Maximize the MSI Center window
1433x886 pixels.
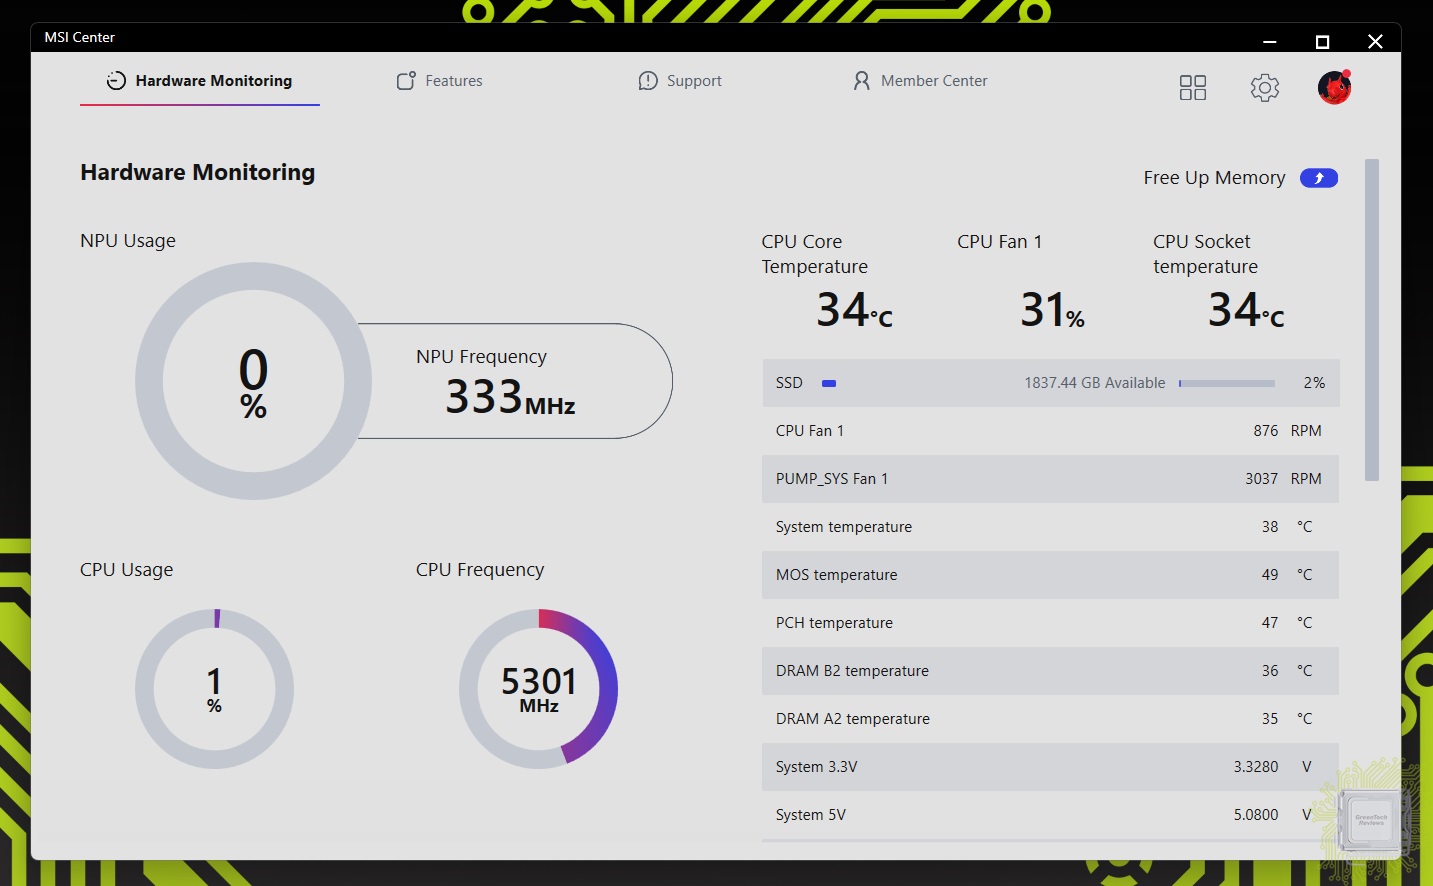[1322, 41]
